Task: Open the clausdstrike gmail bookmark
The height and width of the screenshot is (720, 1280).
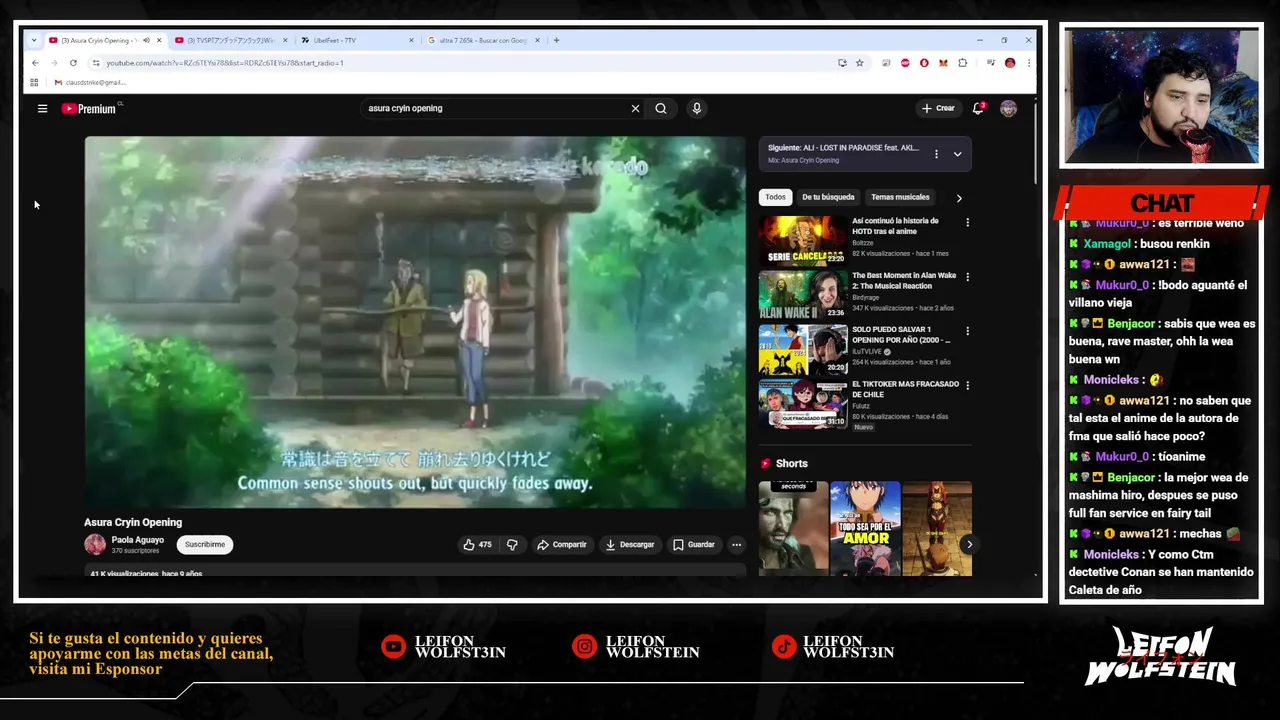Action: [x=90, y=82]
